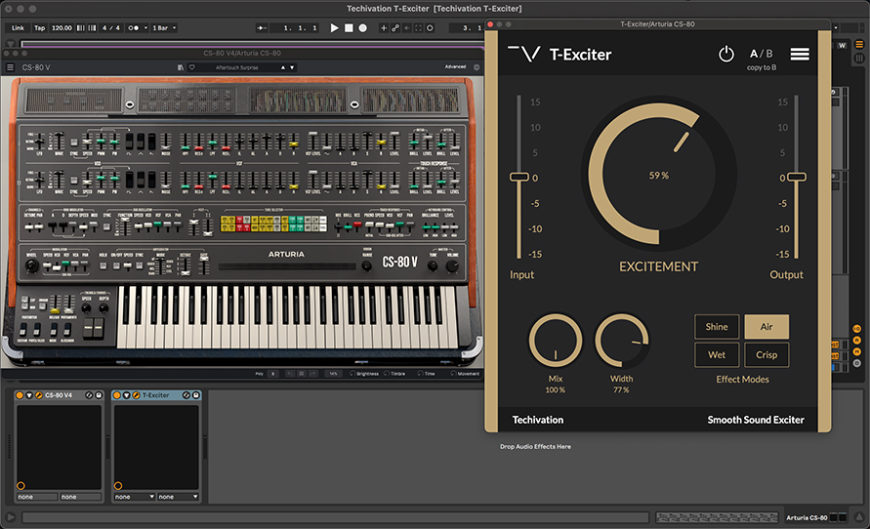Click the plus overdub icon in transport
Image resolution: width=870 pixels, height=529 pixels.
click(x=383, y=28)
